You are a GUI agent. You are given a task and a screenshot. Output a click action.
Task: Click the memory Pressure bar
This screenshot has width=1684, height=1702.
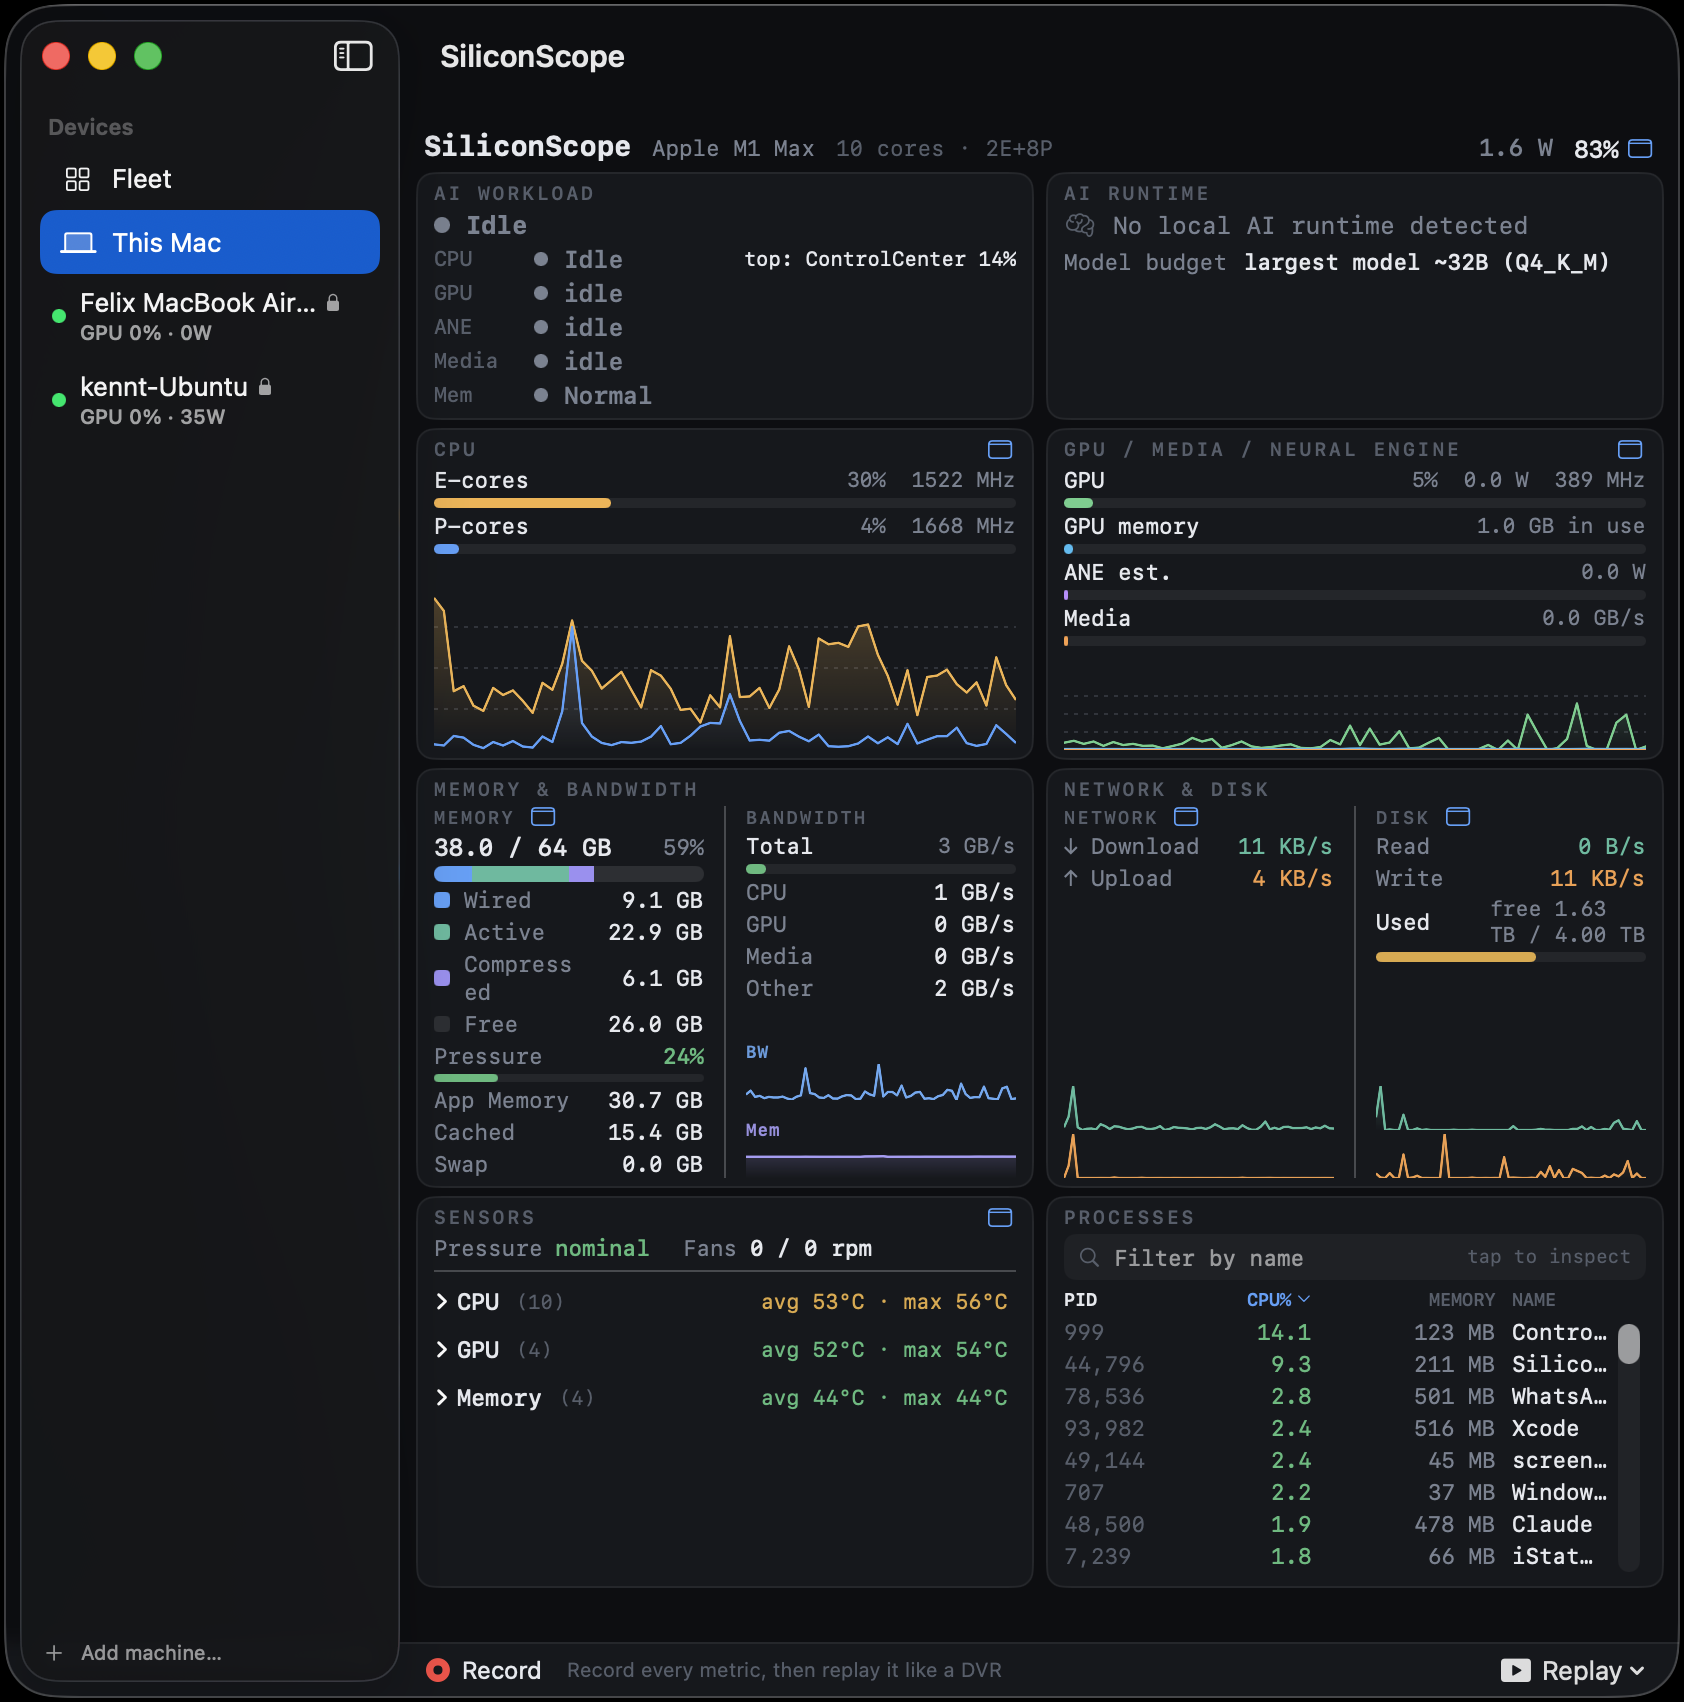tap(569, 1078)
